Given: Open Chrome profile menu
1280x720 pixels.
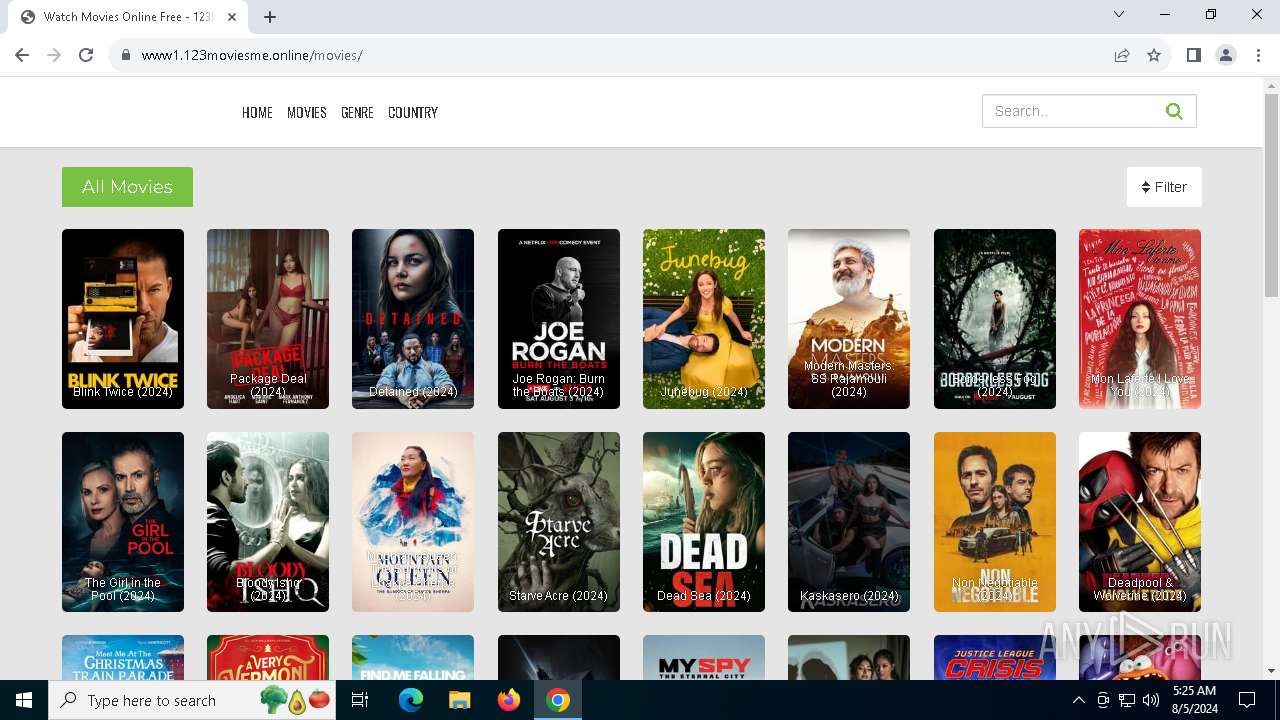Looking at the screenshot, I should tap(1226, 55).
